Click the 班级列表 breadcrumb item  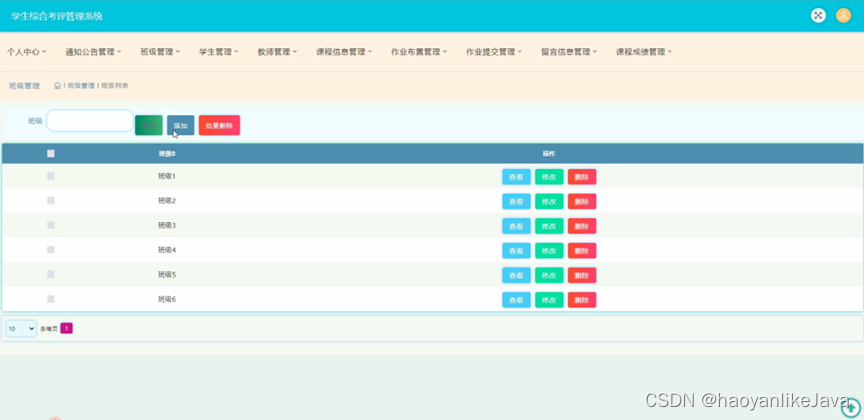pyautogui.click(x=115, y=86)
